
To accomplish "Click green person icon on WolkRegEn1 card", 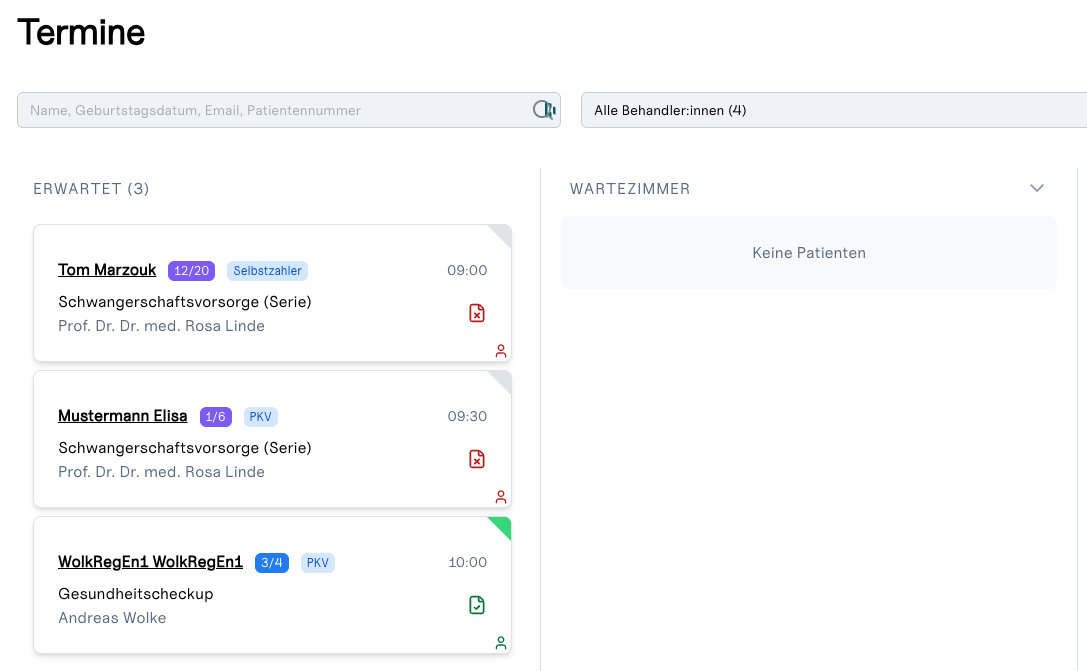I will 501,643.
